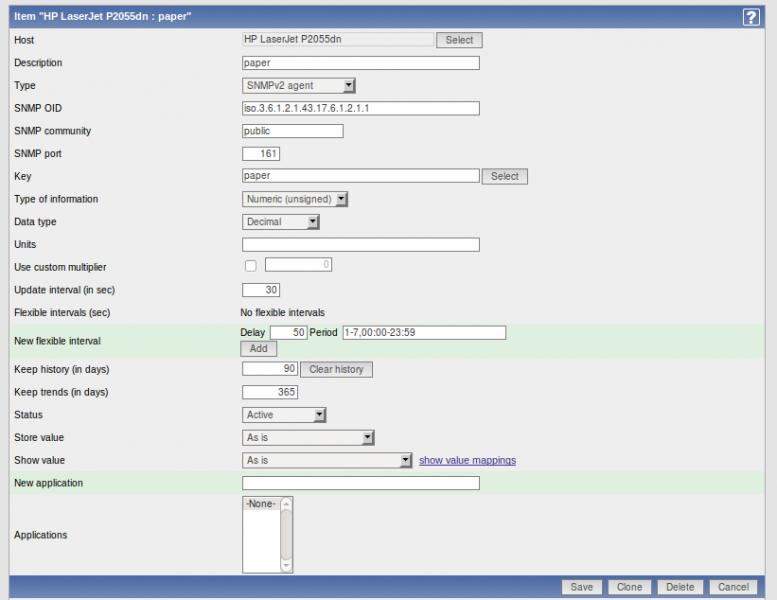This screenshot has height=600, width=777.
Task: Focus the SNMP OID input field
Action: click(x=361, y=109)
